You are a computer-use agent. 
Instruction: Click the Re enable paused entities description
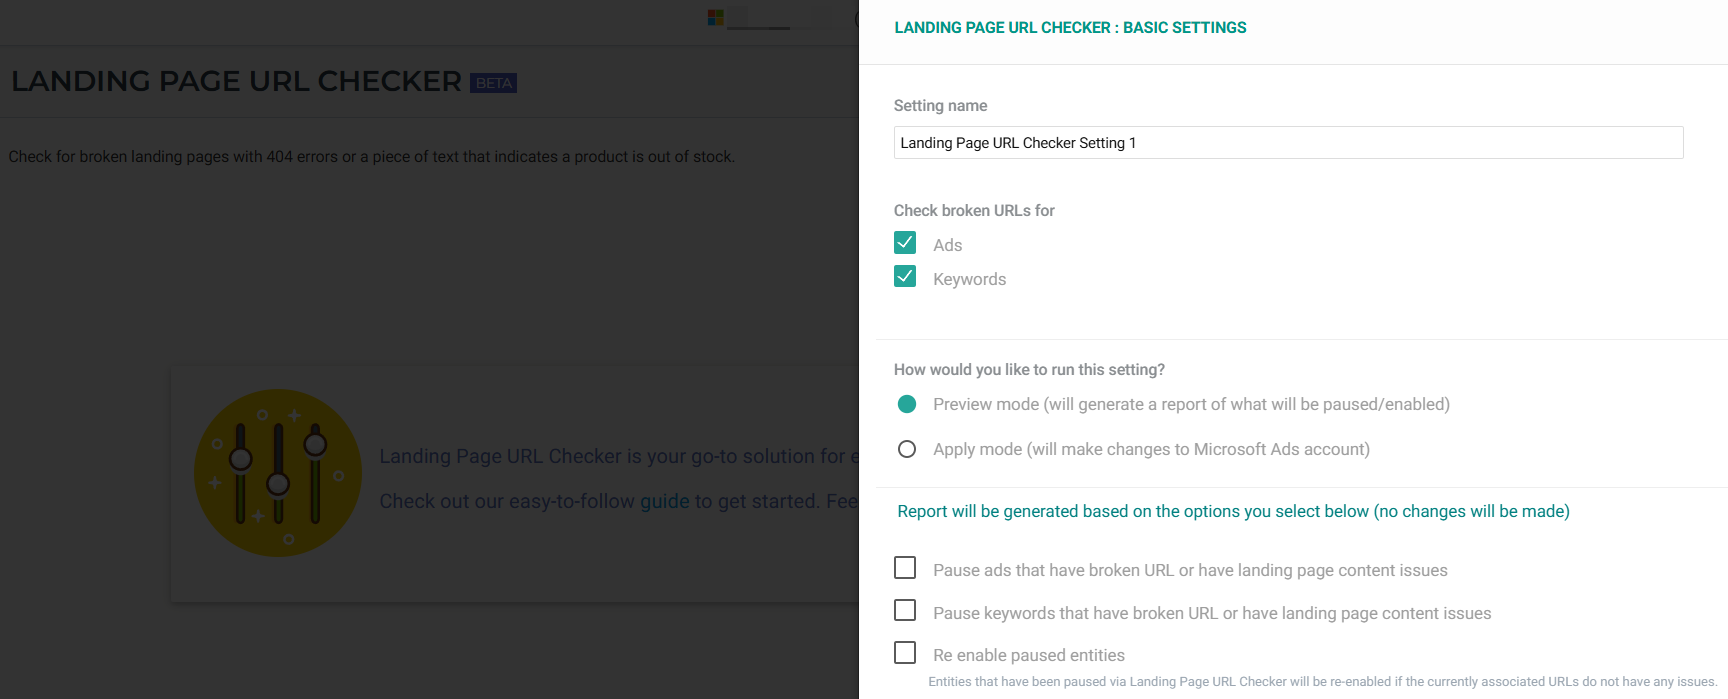tap(1322, 682)
